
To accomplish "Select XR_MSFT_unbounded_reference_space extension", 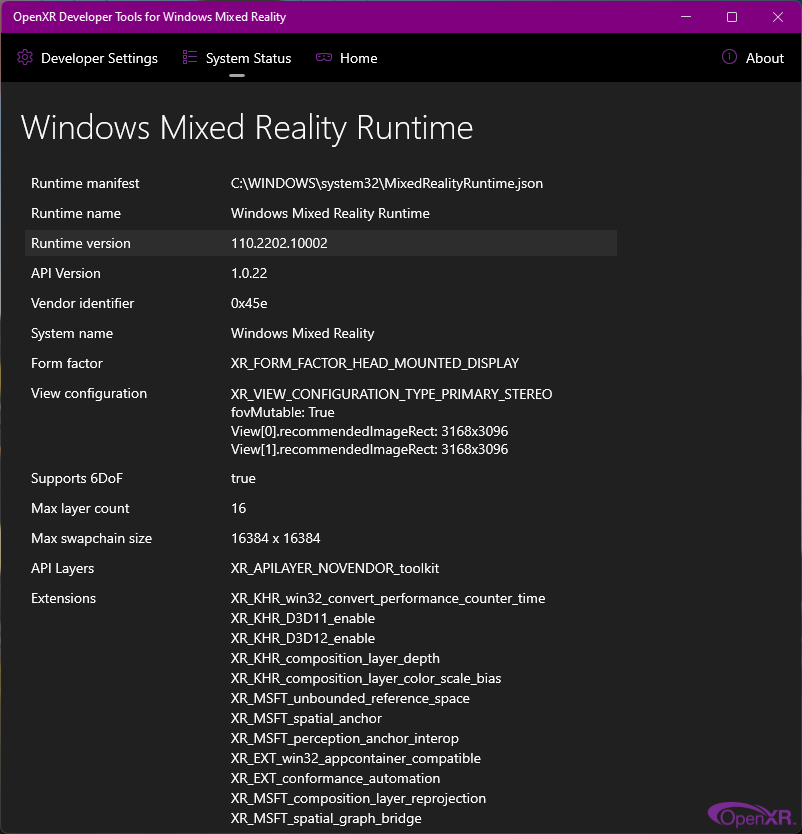I will (350, 699).
